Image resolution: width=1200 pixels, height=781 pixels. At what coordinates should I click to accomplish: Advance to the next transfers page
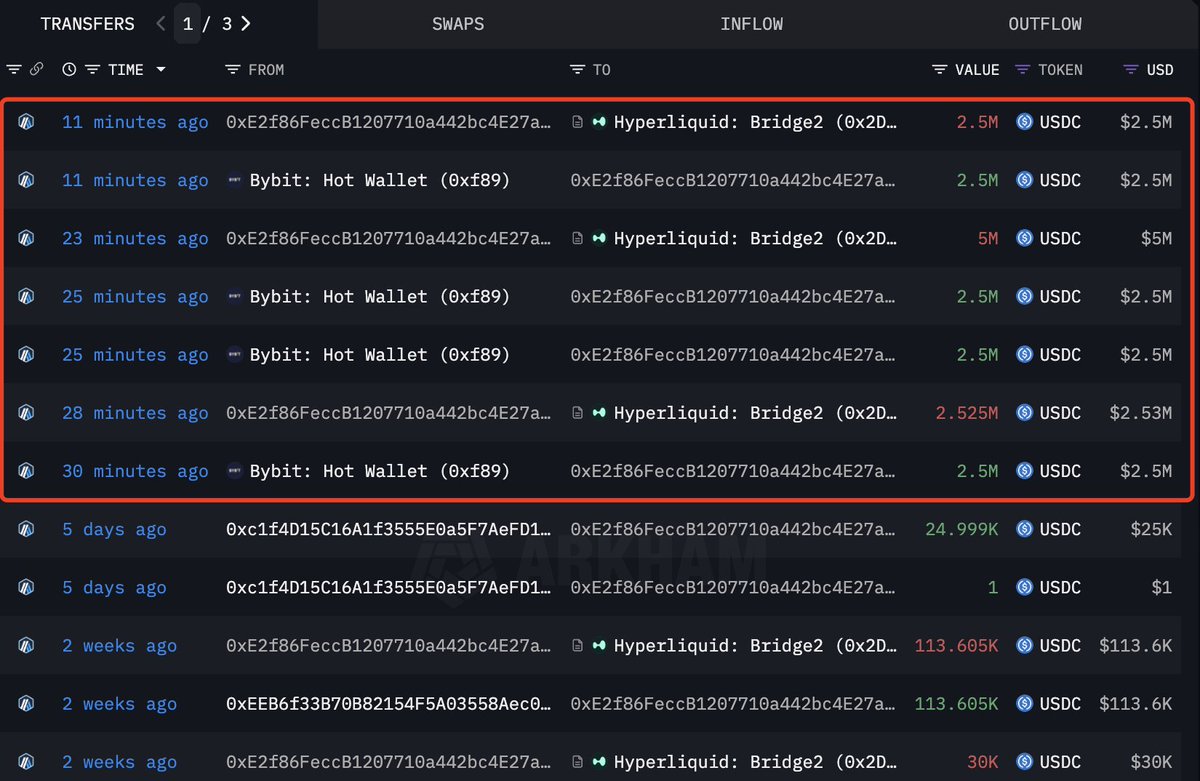pos(246,23)
